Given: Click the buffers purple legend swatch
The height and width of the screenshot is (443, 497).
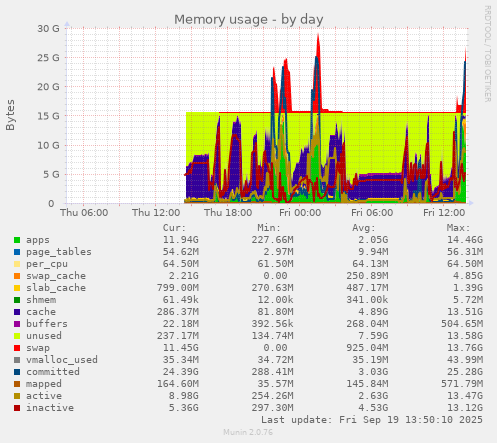Looking at the screenshot, I should [17, 324].
